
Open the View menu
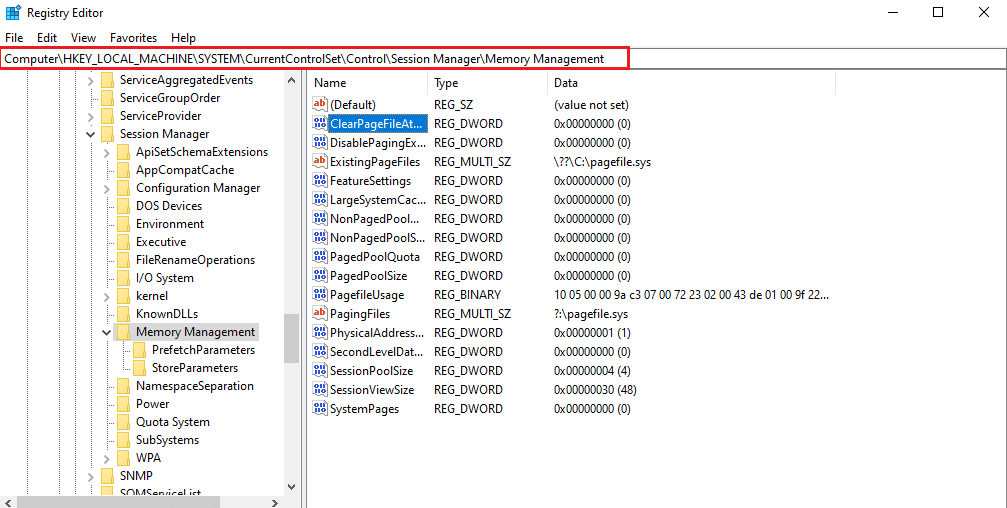coord(83,38)
